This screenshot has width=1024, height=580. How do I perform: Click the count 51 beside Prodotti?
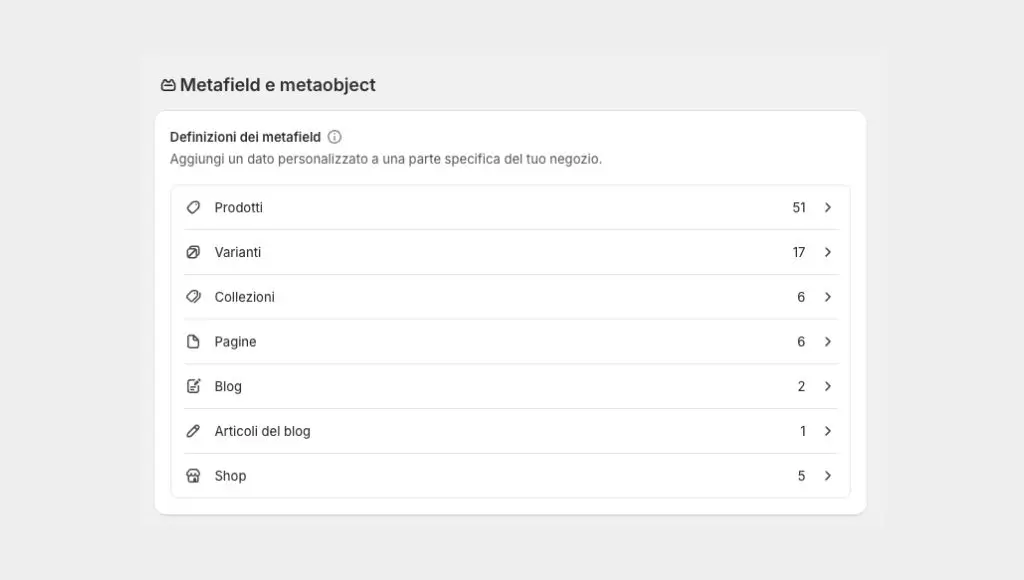[798, 208]
